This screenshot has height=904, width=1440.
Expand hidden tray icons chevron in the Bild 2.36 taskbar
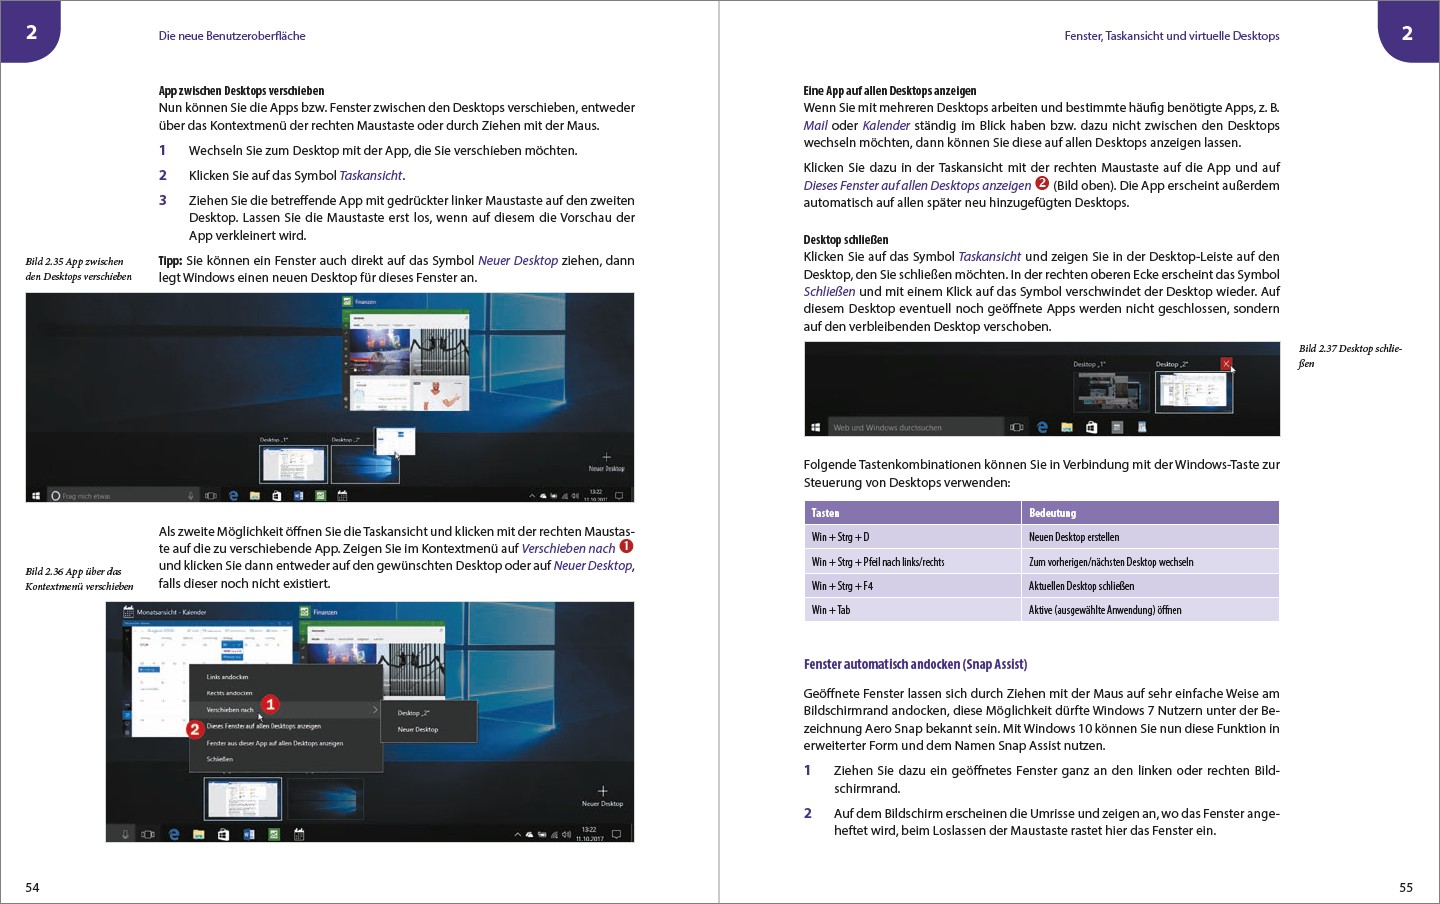pyautogui.click(x=517, y=834)
